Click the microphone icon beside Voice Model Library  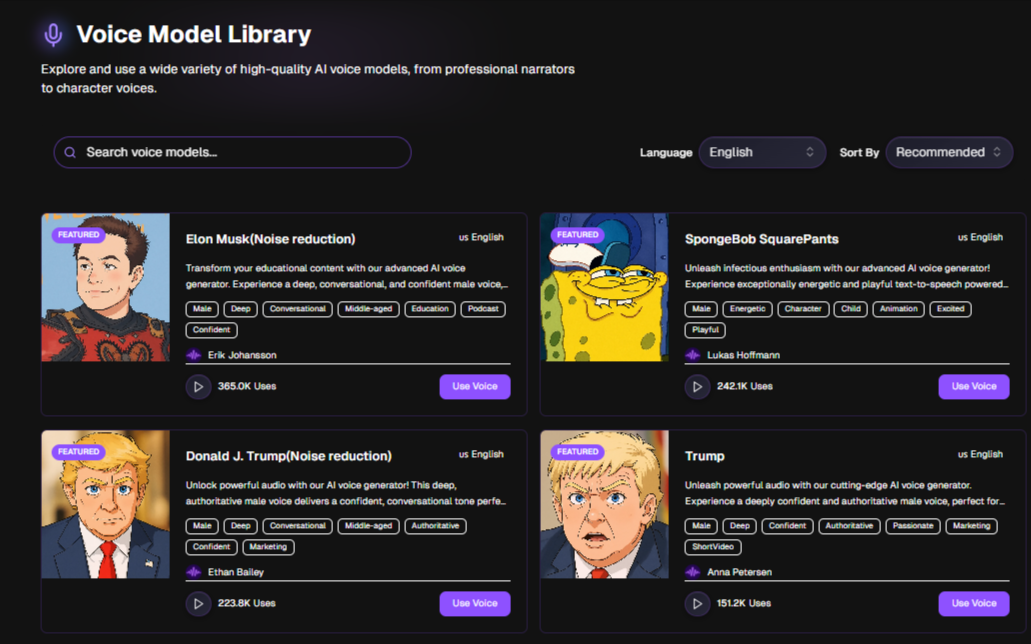[x=53, y=34]
